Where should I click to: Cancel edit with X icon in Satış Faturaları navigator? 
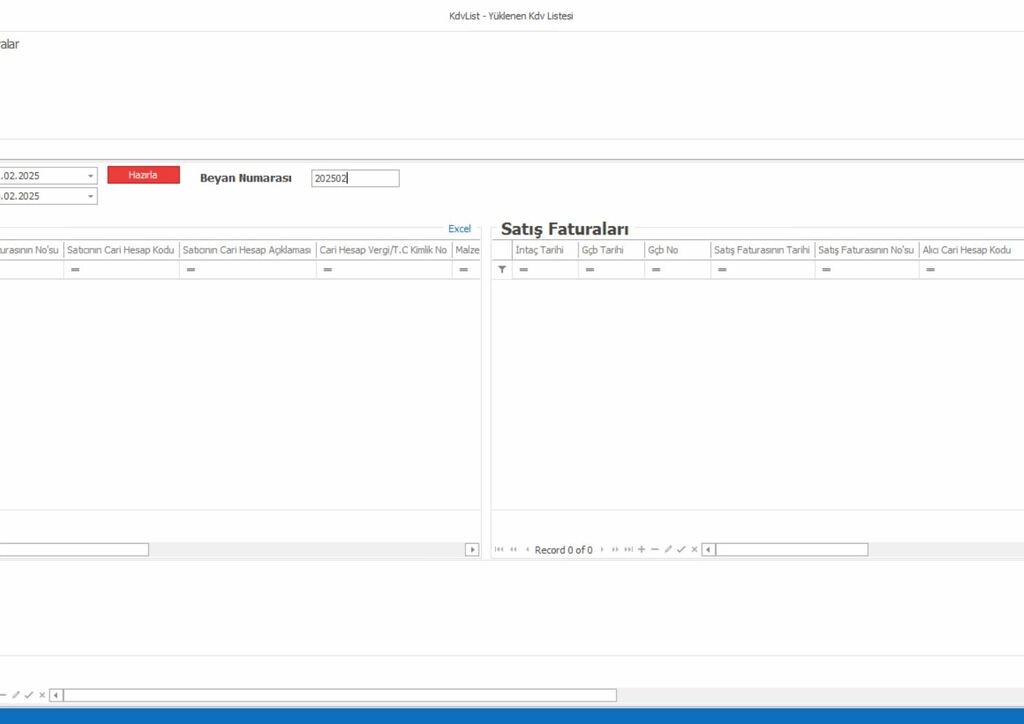tap(694, 550)
